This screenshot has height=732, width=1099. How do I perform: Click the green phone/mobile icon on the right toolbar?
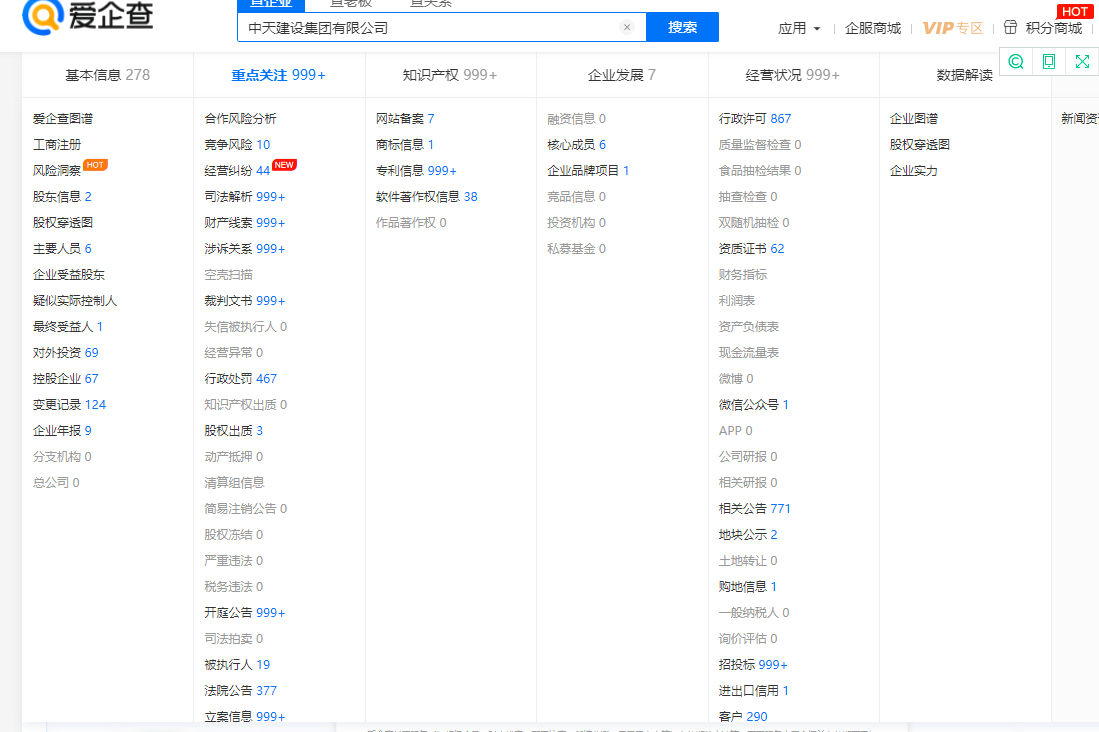point(1049,62)
